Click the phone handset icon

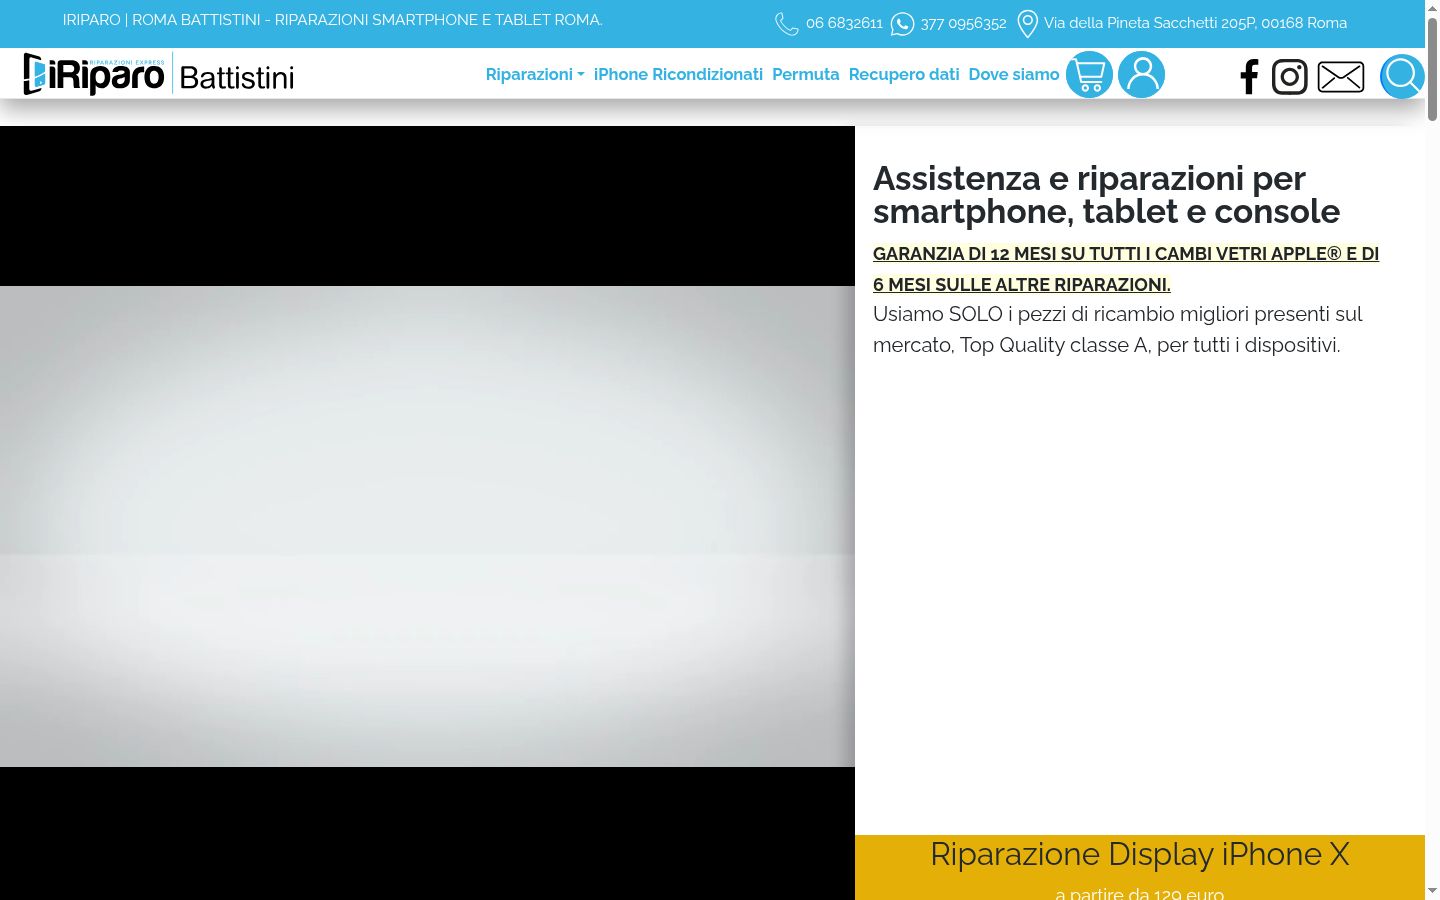pyautogui.click(x=787, y=23)
